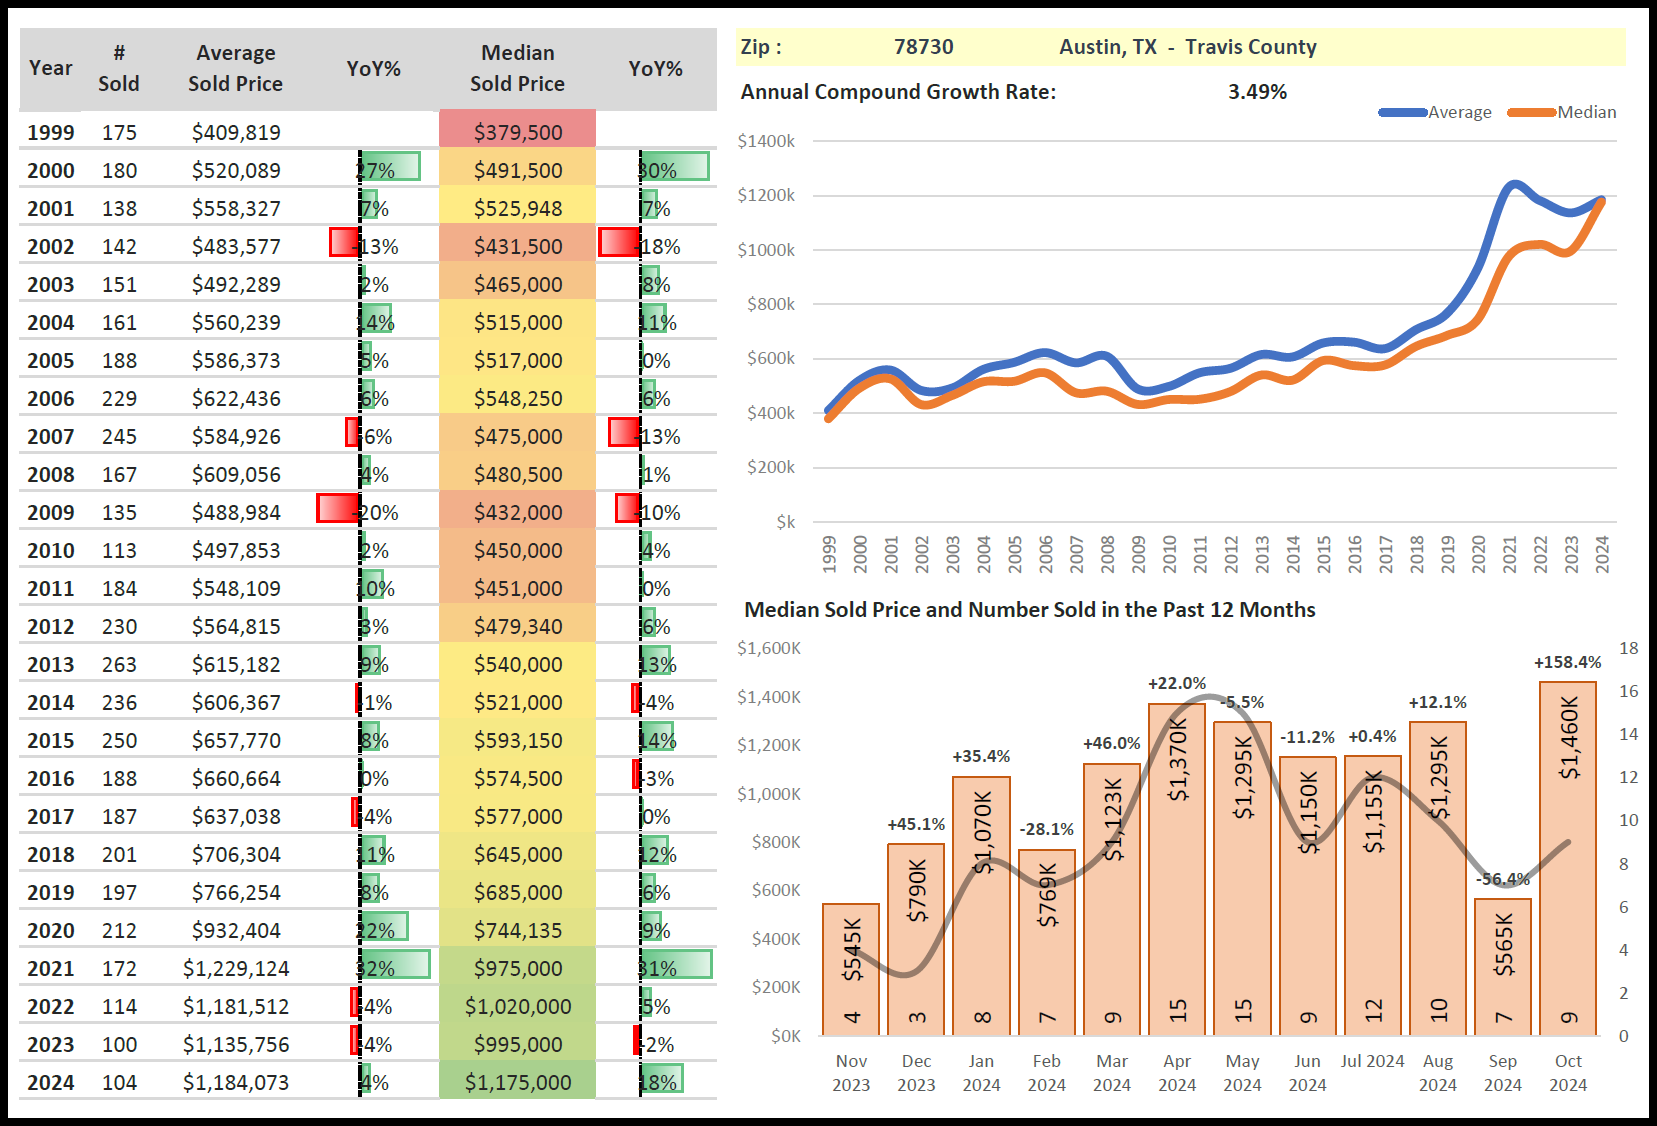Select the Year column header
The height and width of the screenshot is (1126, 1657).
(50, 68)
